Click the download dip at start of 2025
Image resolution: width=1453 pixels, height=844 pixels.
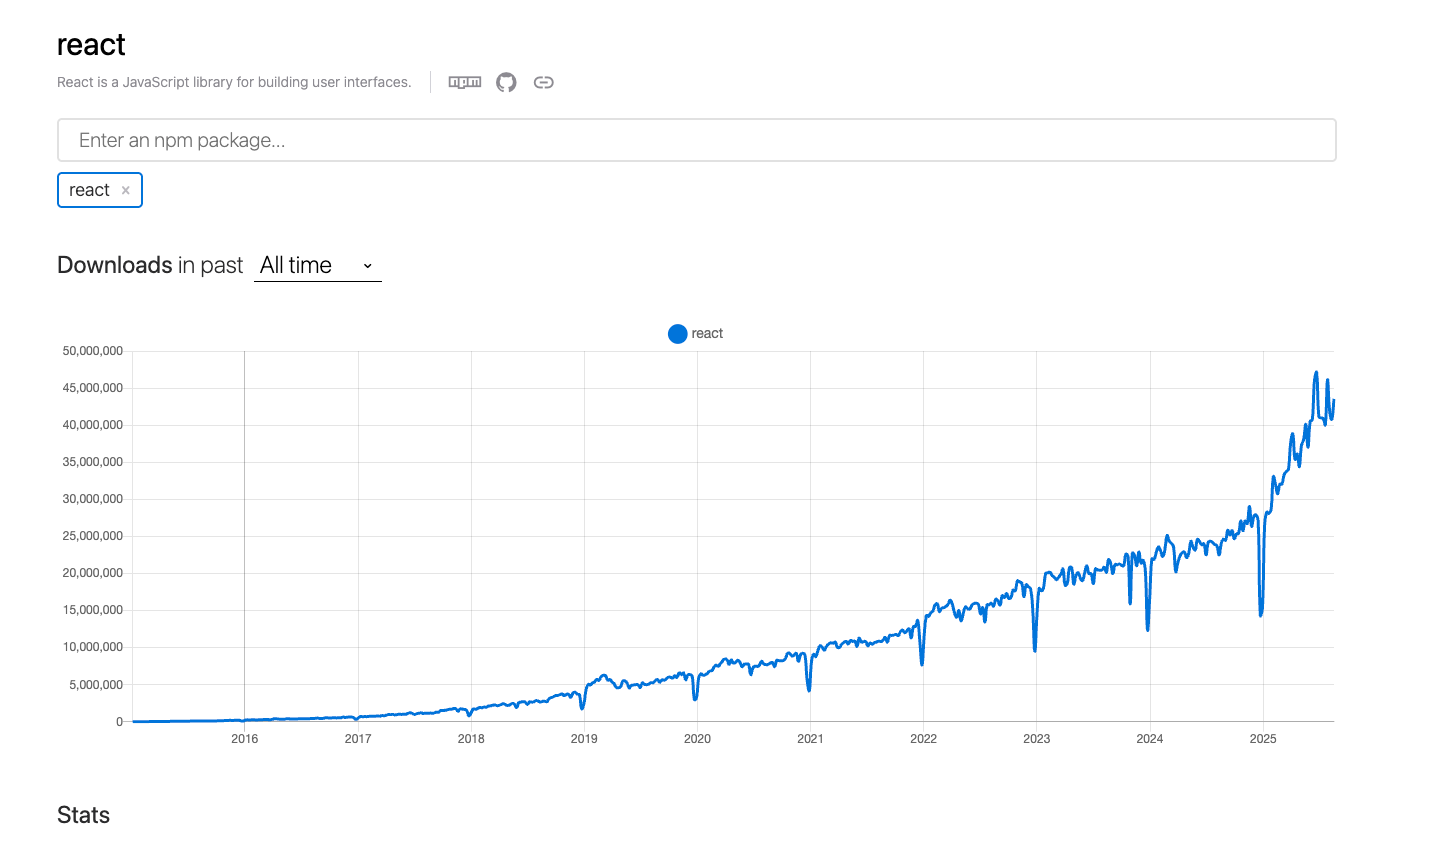[x=1261, y=614]
